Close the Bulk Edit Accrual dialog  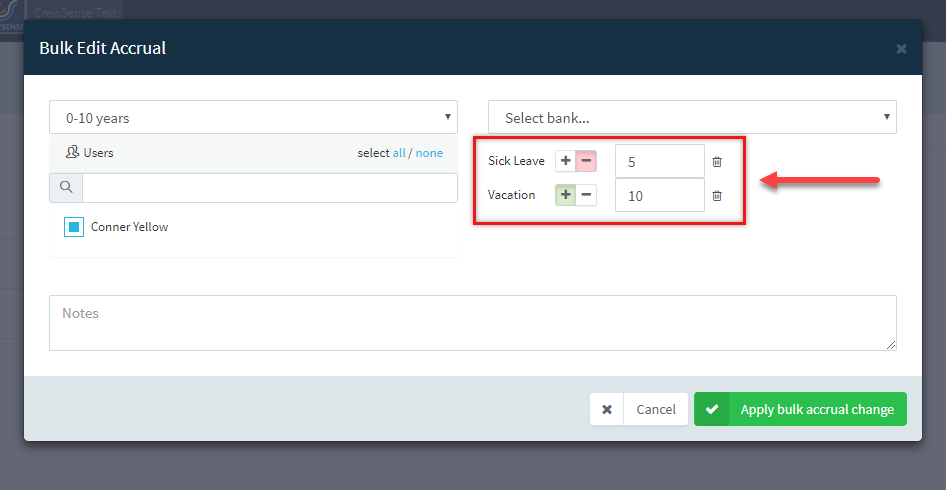(x=901, y=49)
